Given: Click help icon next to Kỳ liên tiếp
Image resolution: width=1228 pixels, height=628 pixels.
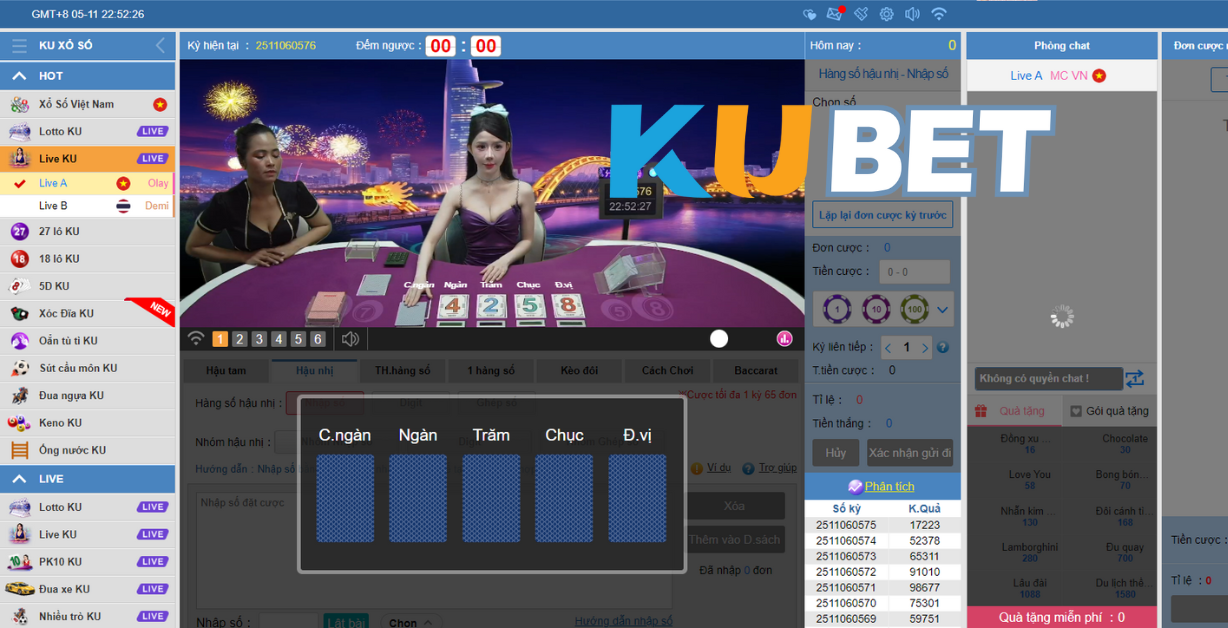Looking at the screenshot, I should pos(942,348).
